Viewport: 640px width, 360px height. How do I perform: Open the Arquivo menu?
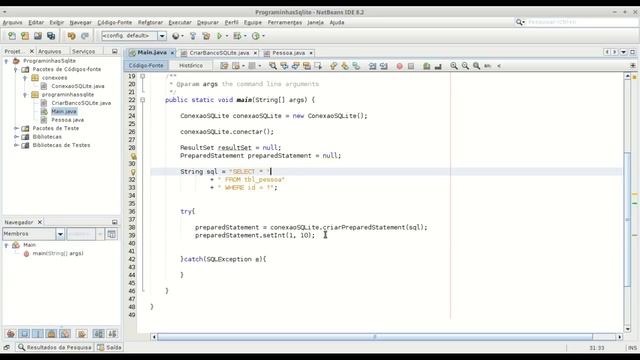click(x=13, y=22)
